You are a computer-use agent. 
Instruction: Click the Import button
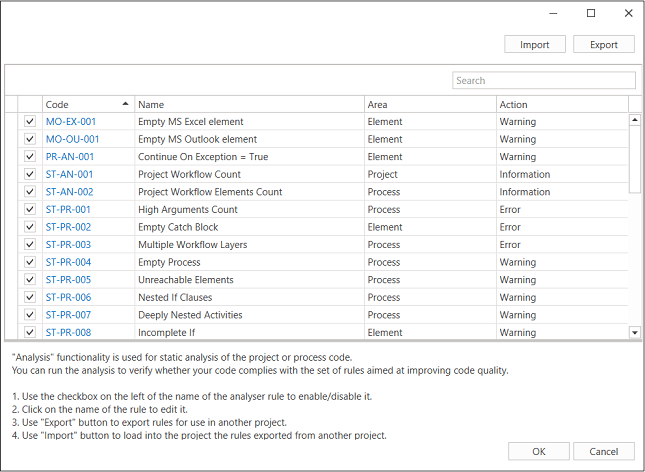point(535,44)
